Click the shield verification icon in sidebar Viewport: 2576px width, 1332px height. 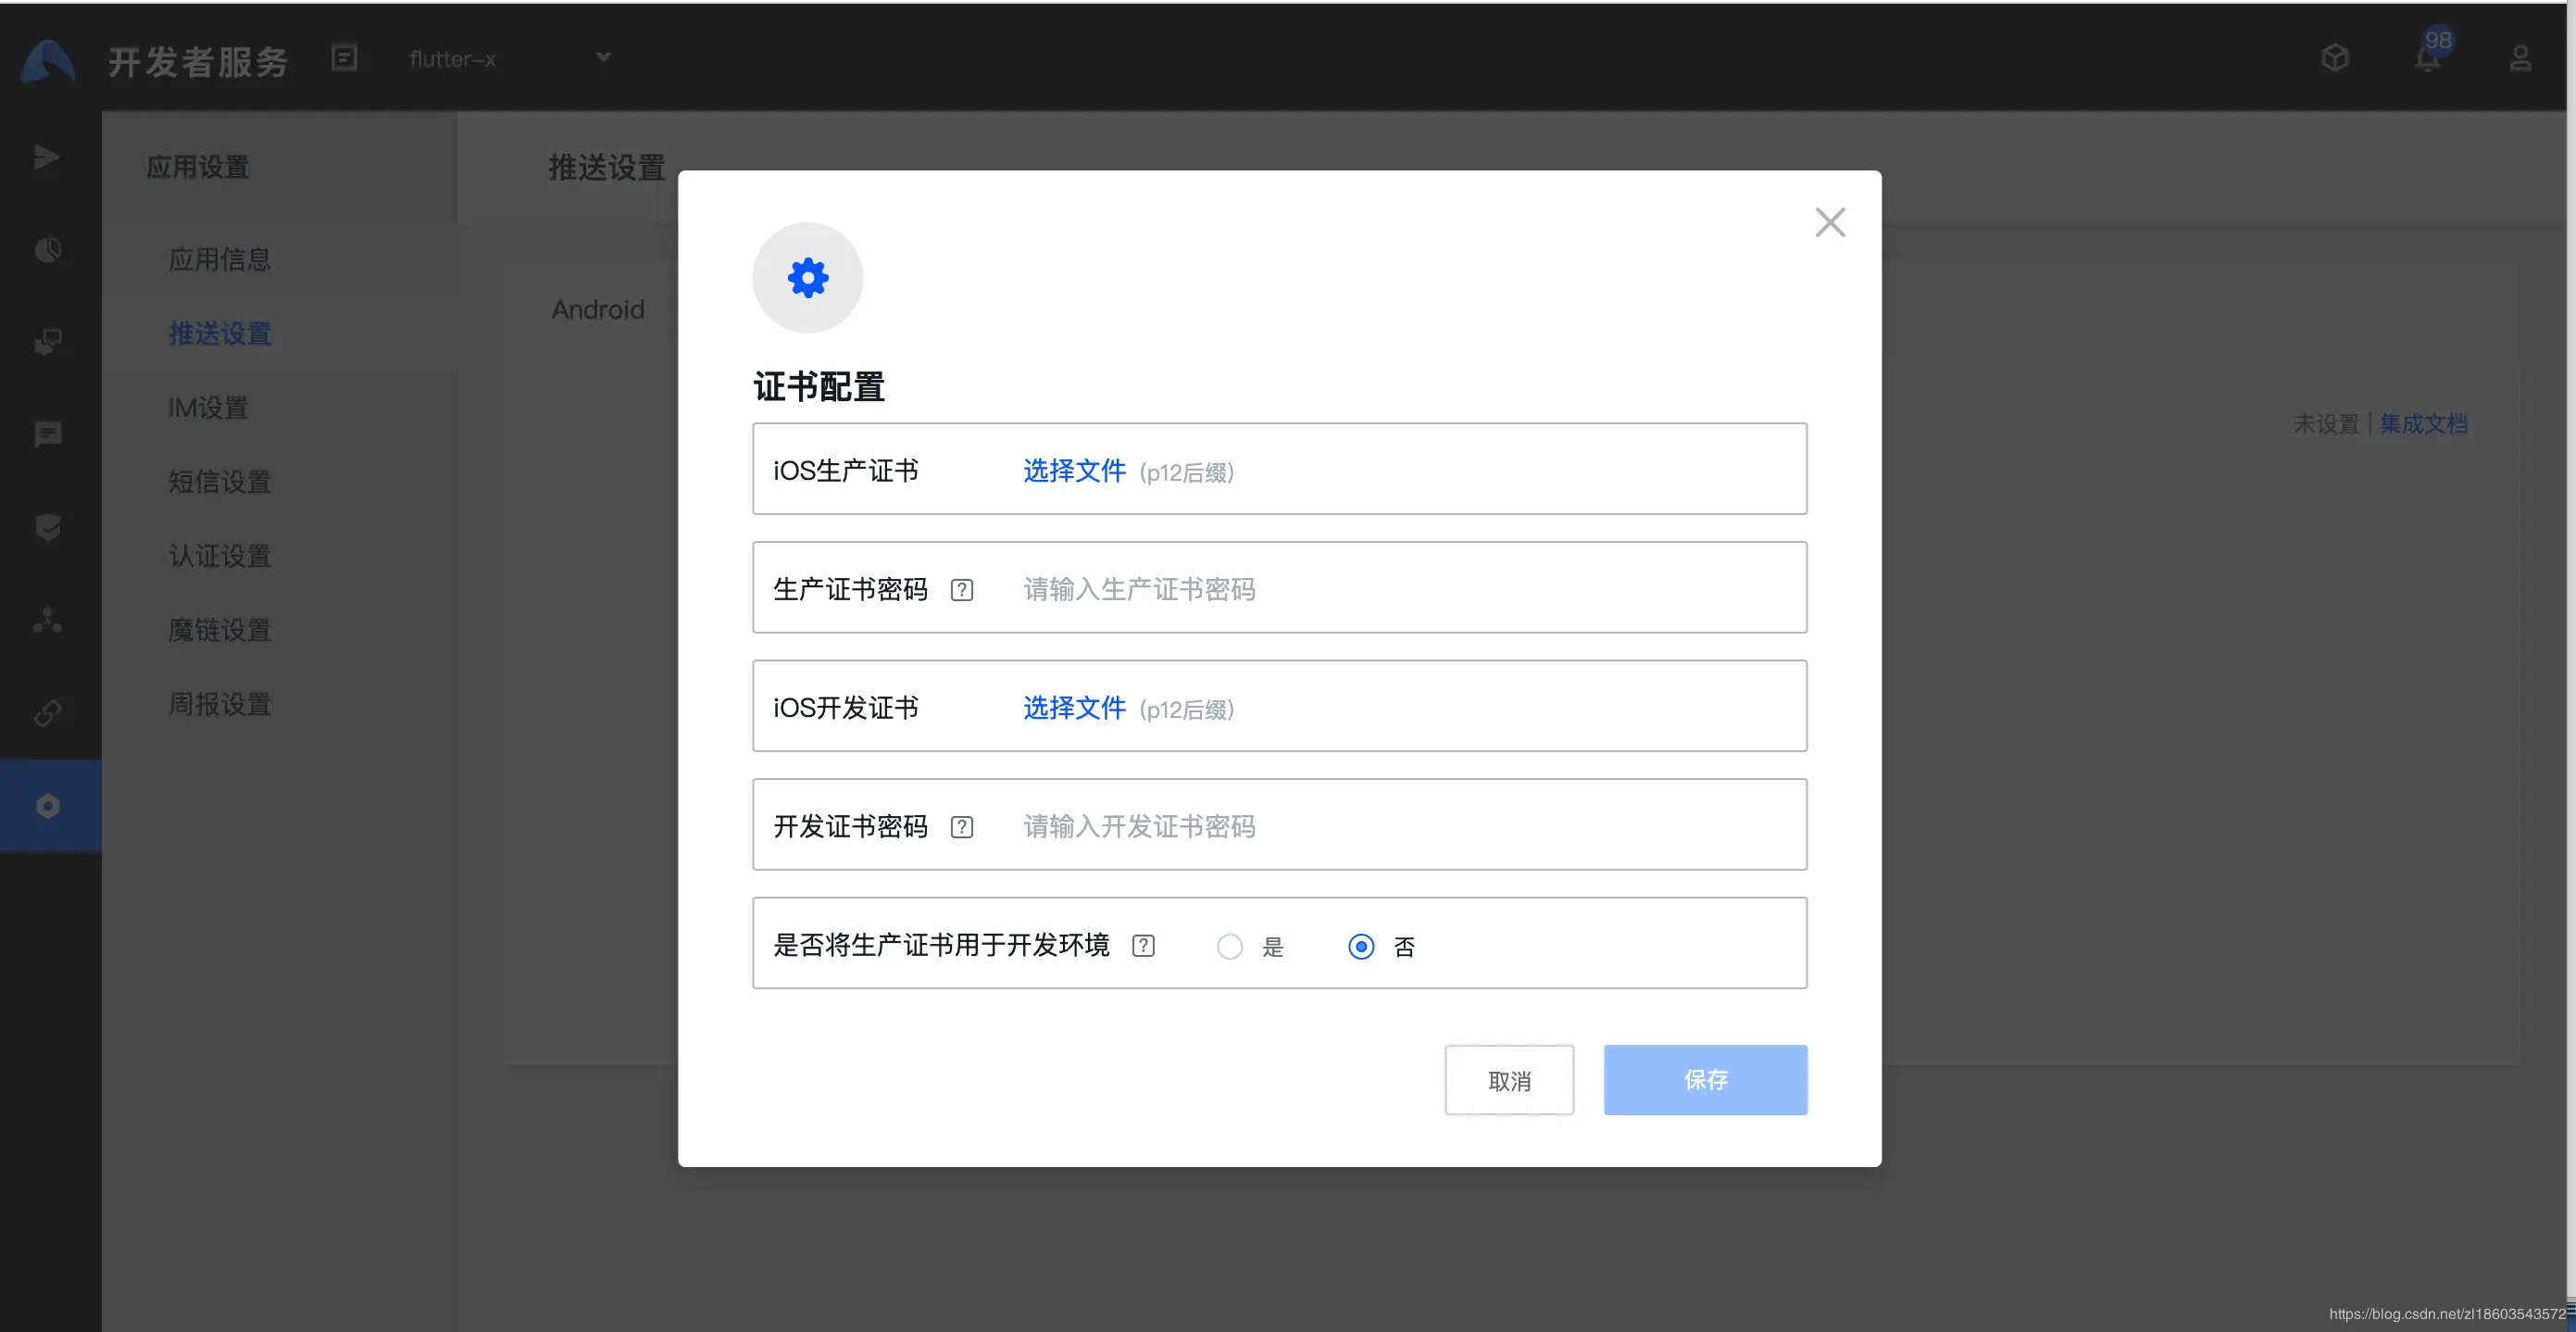pos(47,527)
